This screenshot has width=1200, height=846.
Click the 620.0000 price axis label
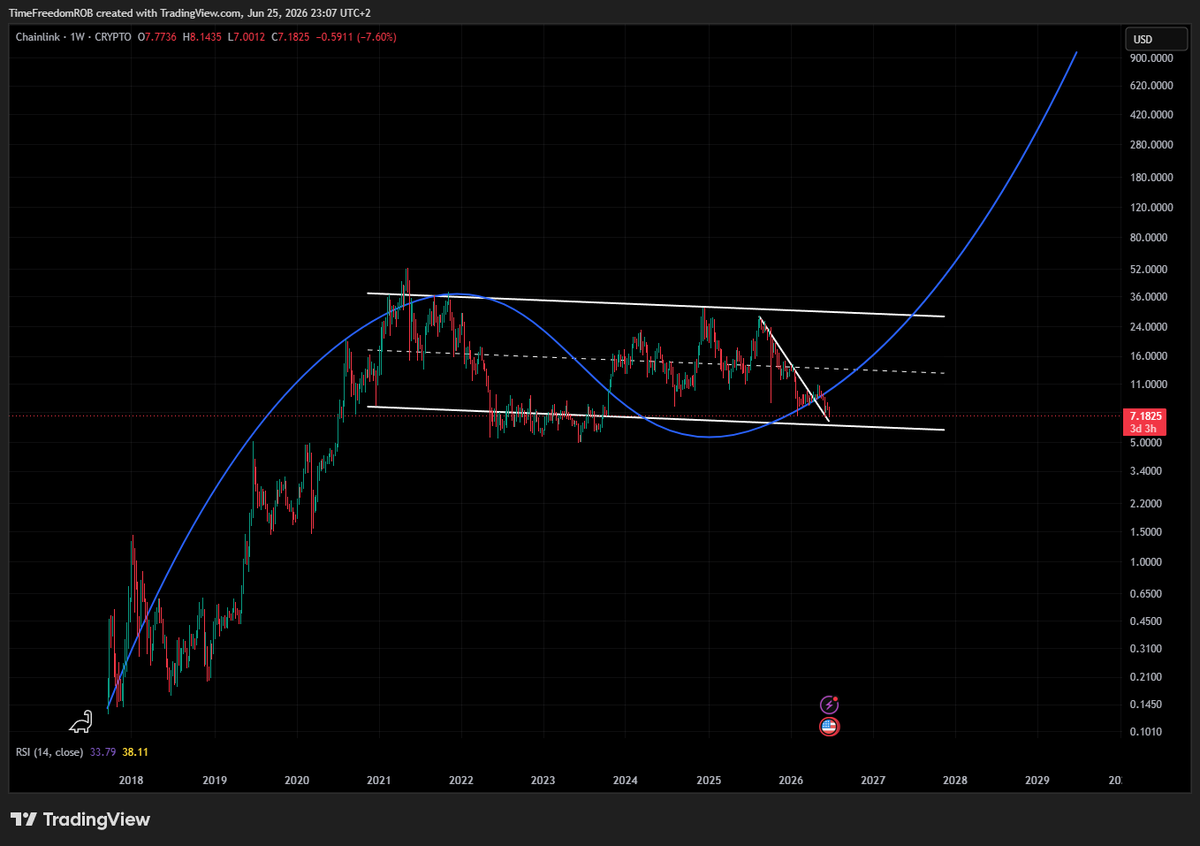1153,87
